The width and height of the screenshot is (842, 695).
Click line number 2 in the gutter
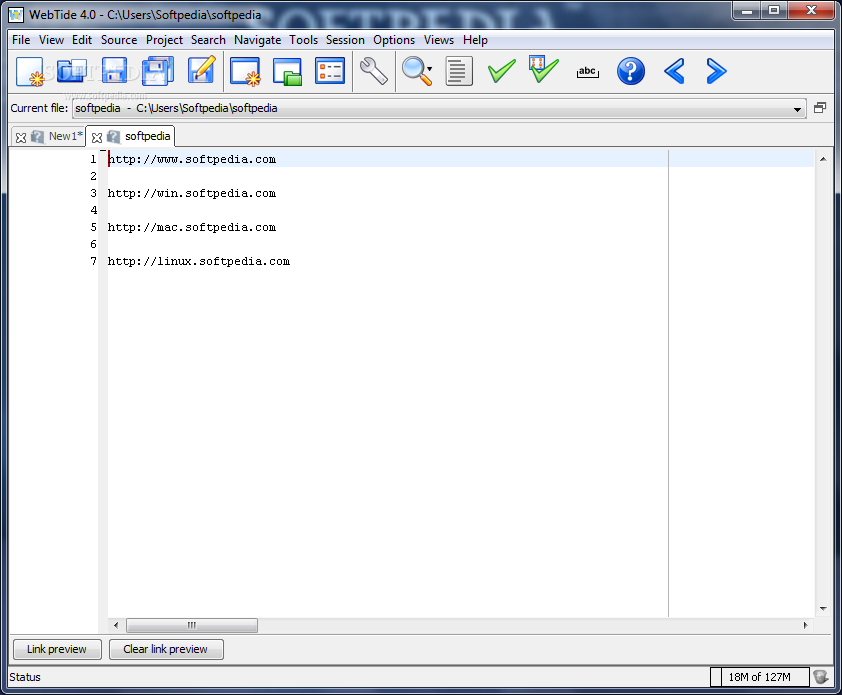93,176
